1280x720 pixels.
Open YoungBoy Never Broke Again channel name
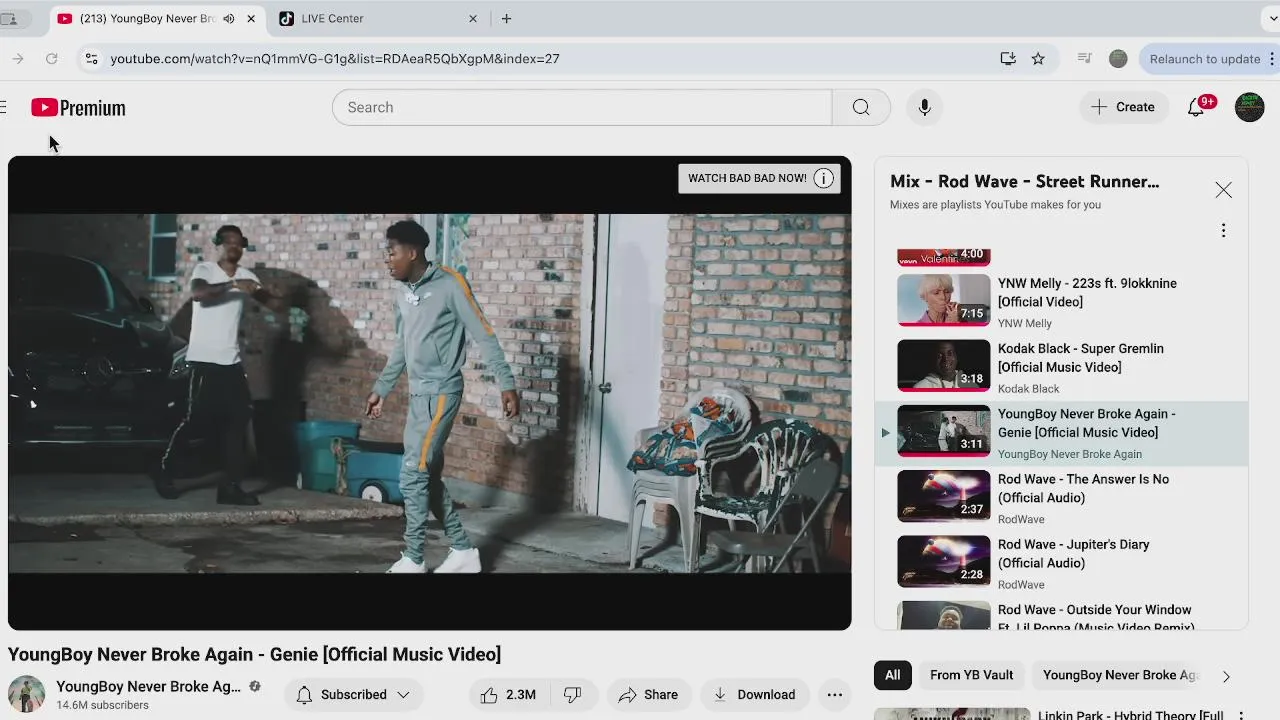point(149,686)
